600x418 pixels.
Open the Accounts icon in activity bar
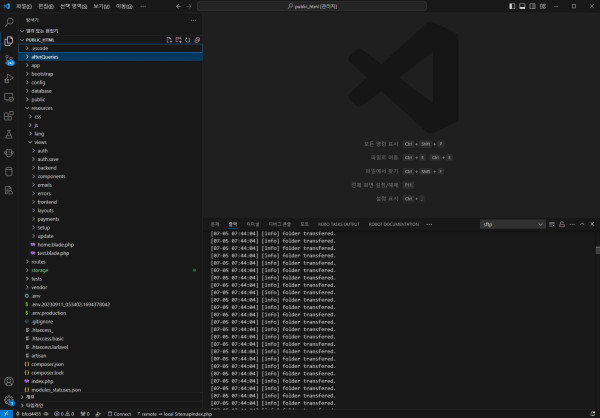[9, 382]
